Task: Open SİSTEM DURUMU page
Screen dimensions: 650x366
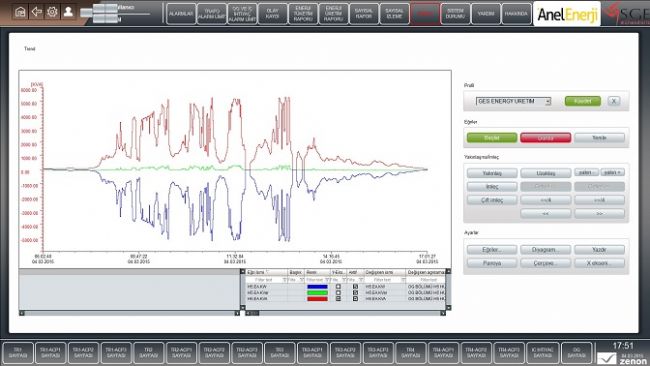Action: [x=455, y=14]
